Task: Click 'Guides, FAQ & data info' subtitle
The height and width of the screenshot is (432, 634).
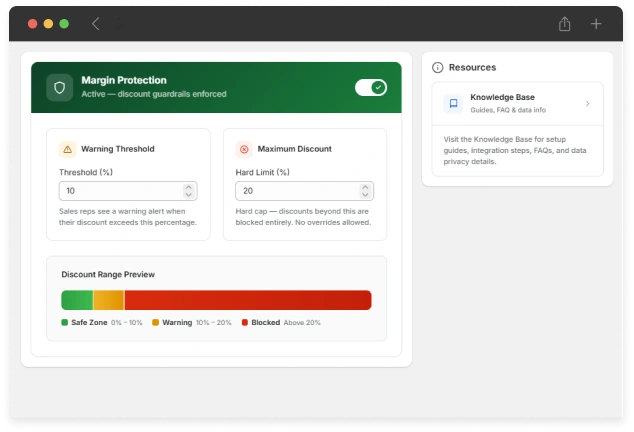Action: coord(508,110)
